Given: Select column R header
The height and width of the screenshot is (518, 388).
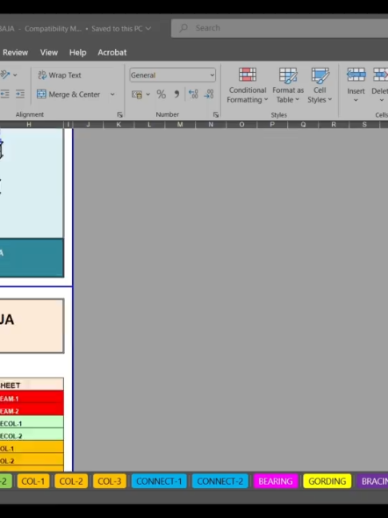Looking at the screenshot, I should (334, 124).
